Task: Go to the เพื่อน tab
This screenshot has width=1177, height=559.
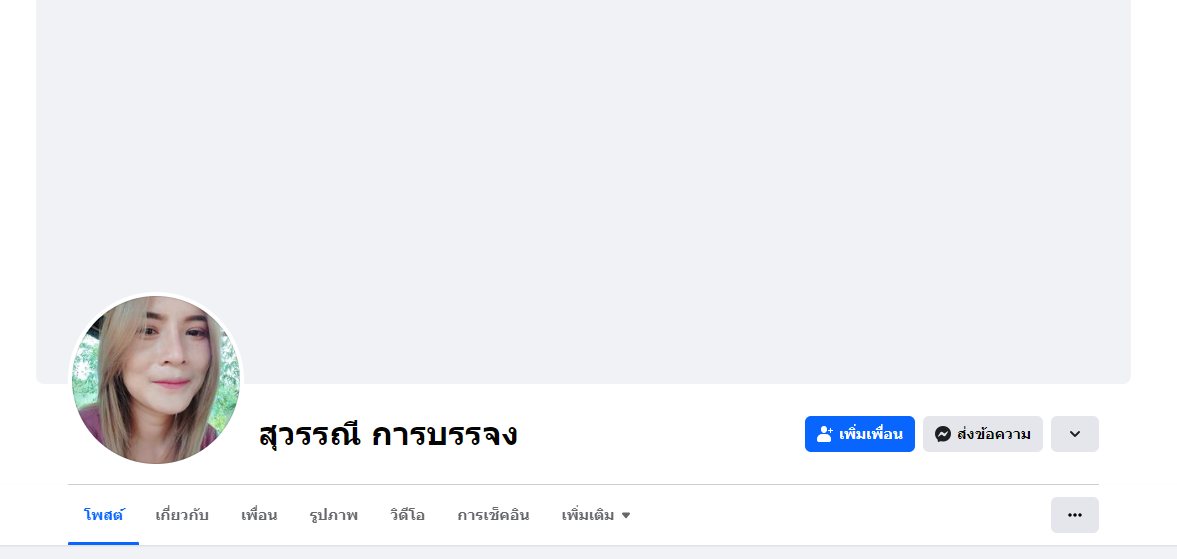Action: [x=259, y=515]
